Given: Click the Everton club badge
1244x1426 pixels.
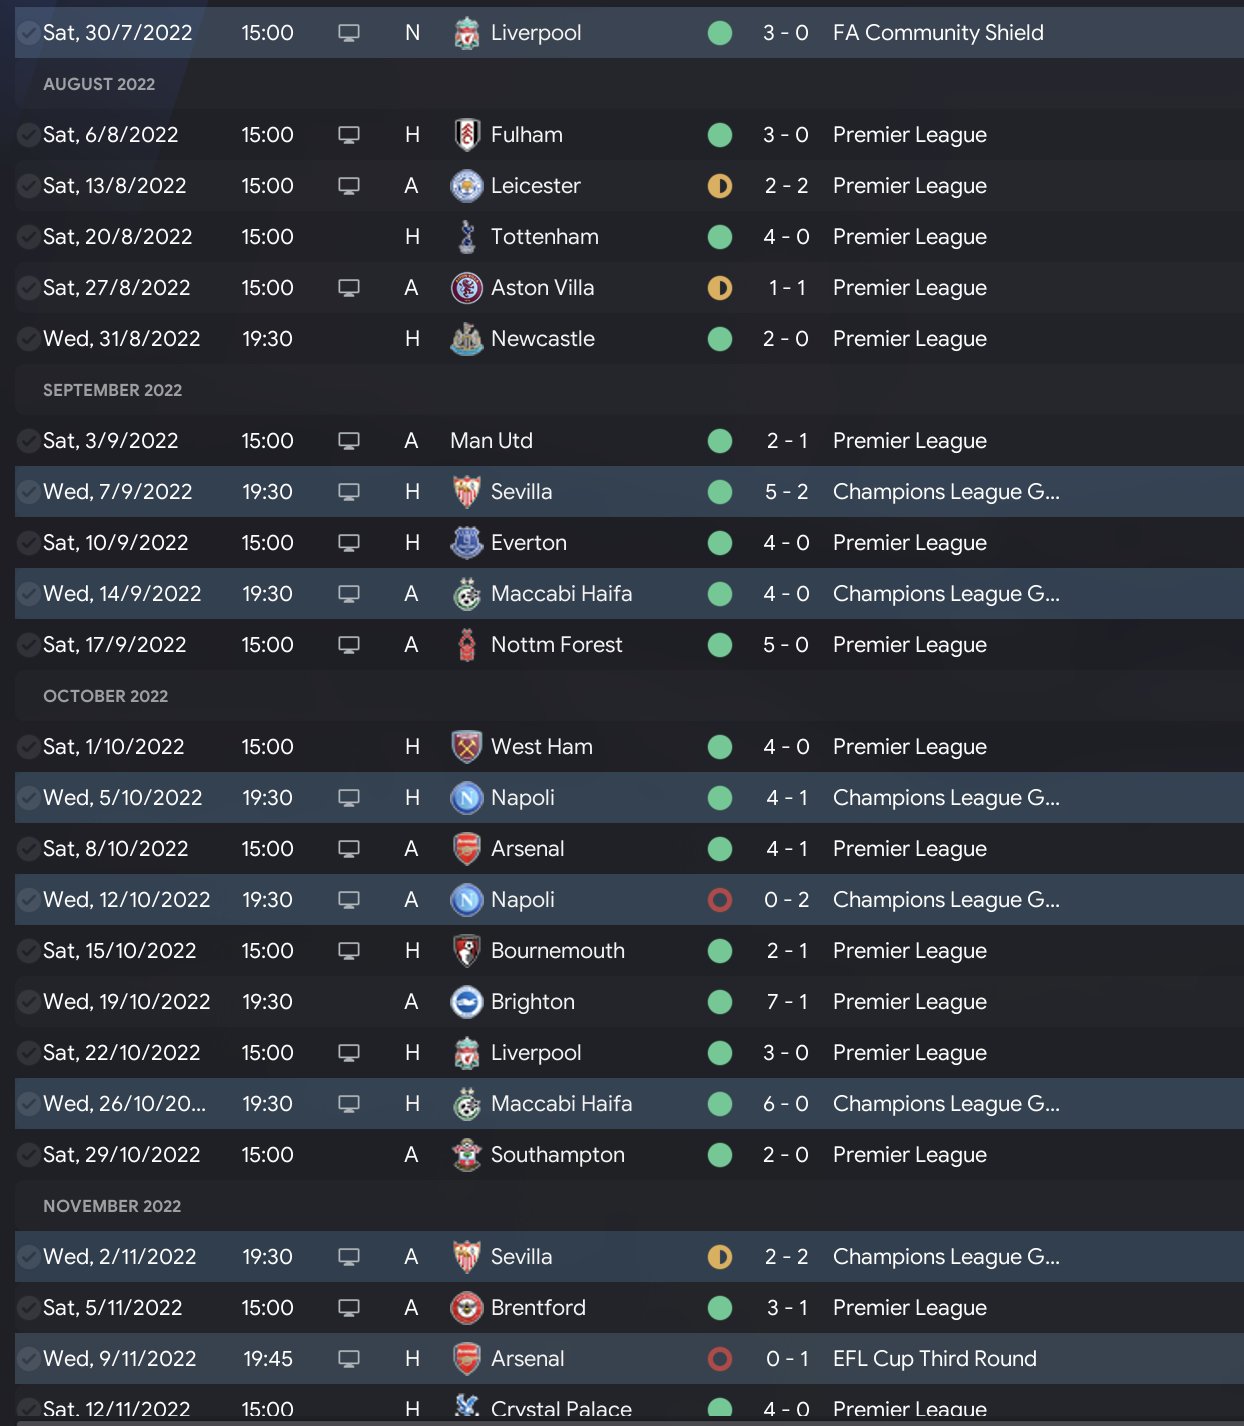Looking at the screenshot, I should tap(466, 543).
